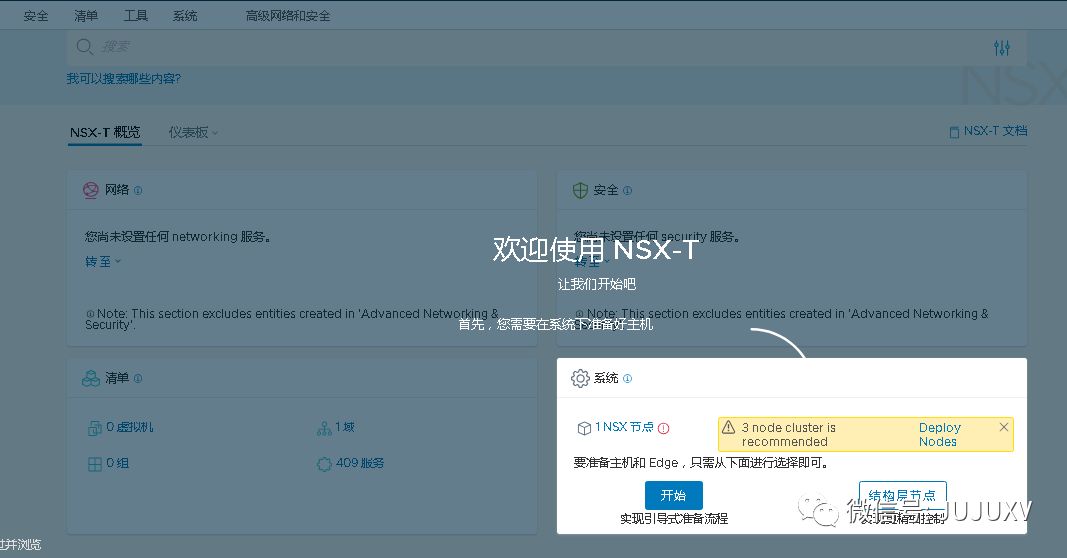Click the search magnifier icon
The height and width of the screenshot is (558, 1067).
[x=84, y=47]
